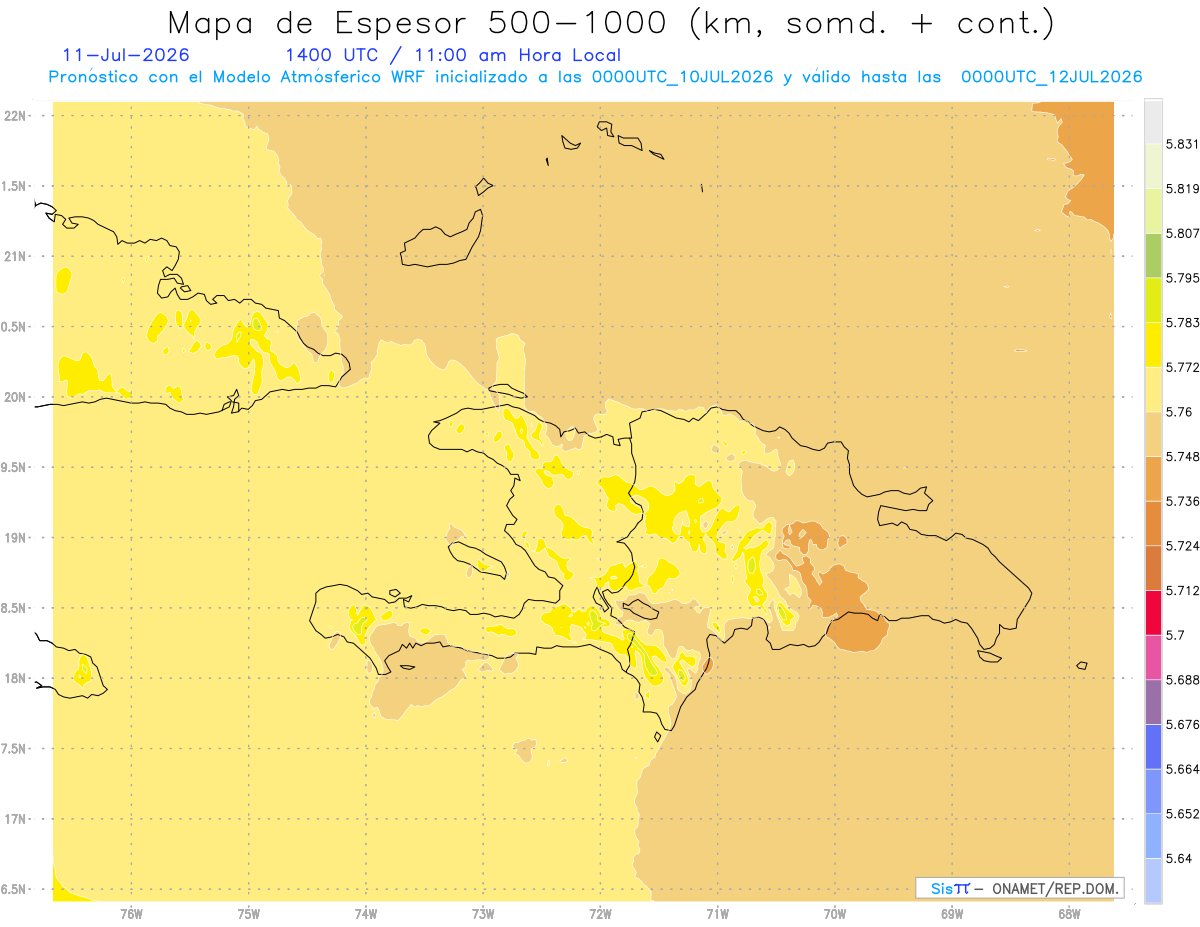
Task: Click the longitude label 72W
Action: tap(600, 915)
